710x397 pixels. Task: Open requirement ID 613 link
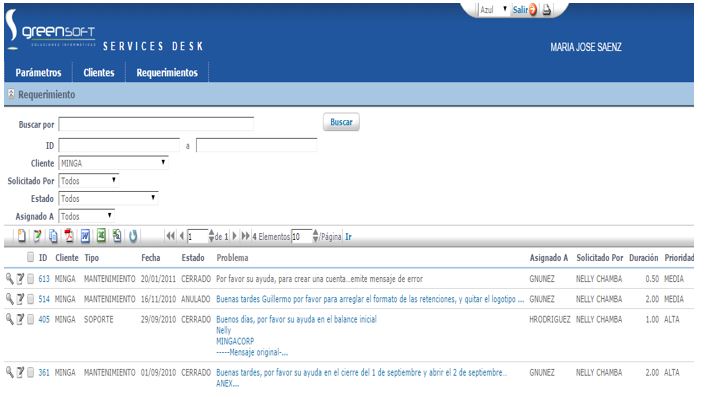44,279
